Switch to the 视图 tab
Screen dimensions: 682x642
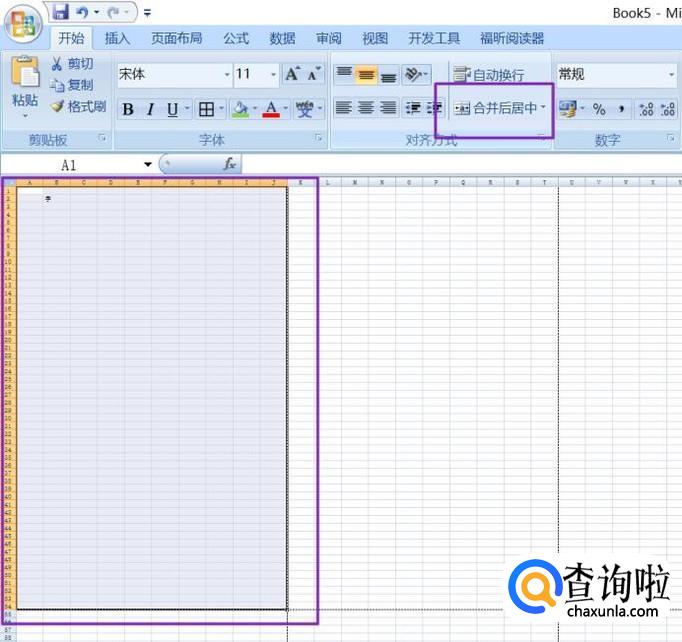pyautogui.click(x=375, y=38)
